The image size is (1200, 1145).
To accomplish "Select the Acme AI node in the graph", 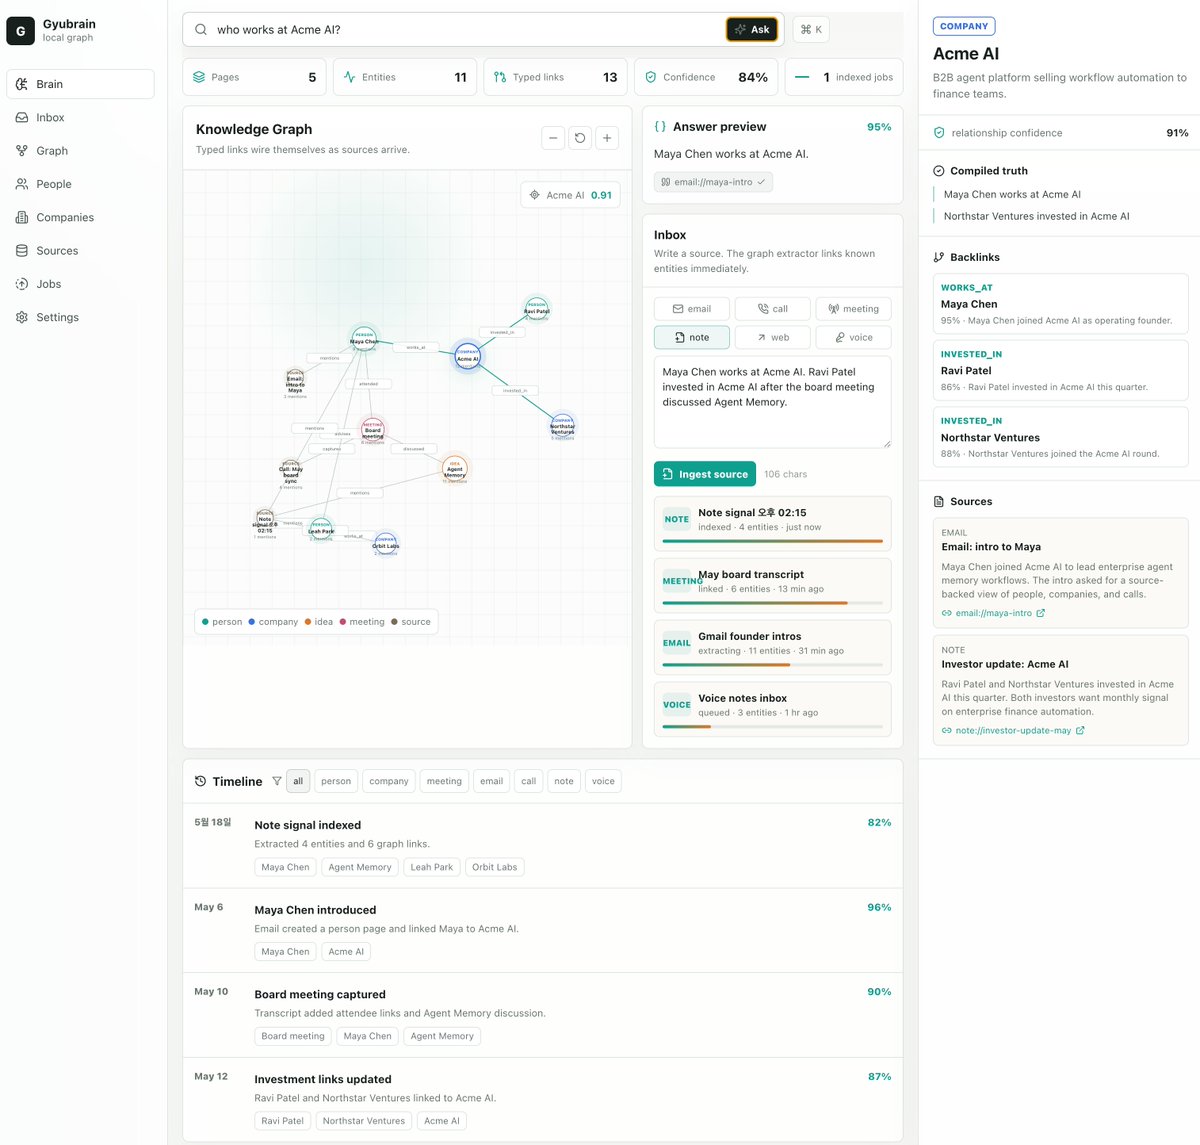I will pyautogui.click(x=468, y=355).
